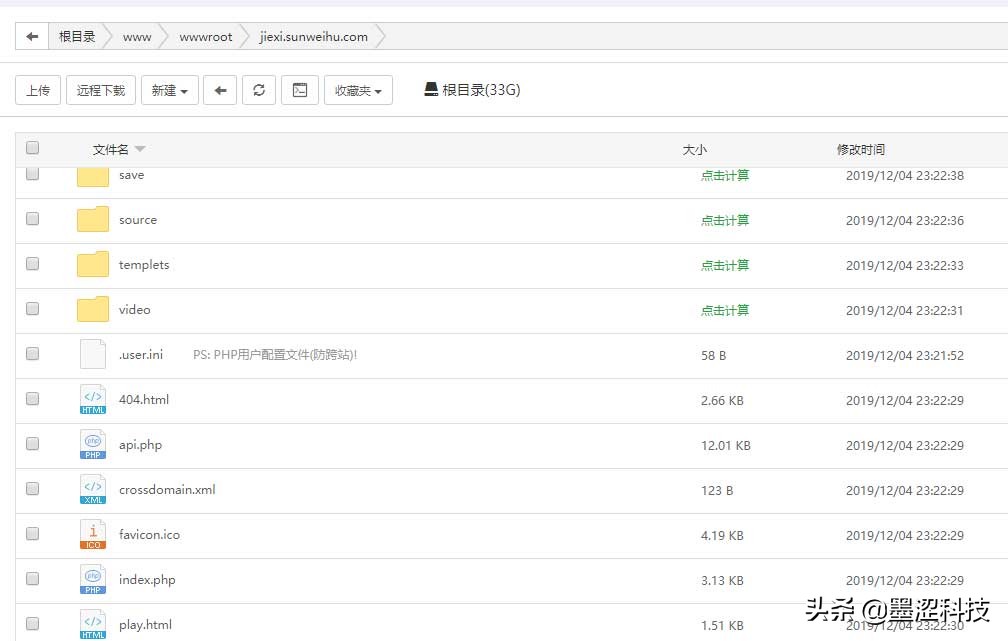The width and height of the screenshot is (1008, 641).
Task: Refresh the file list
Action: click(x=259, y=90)
